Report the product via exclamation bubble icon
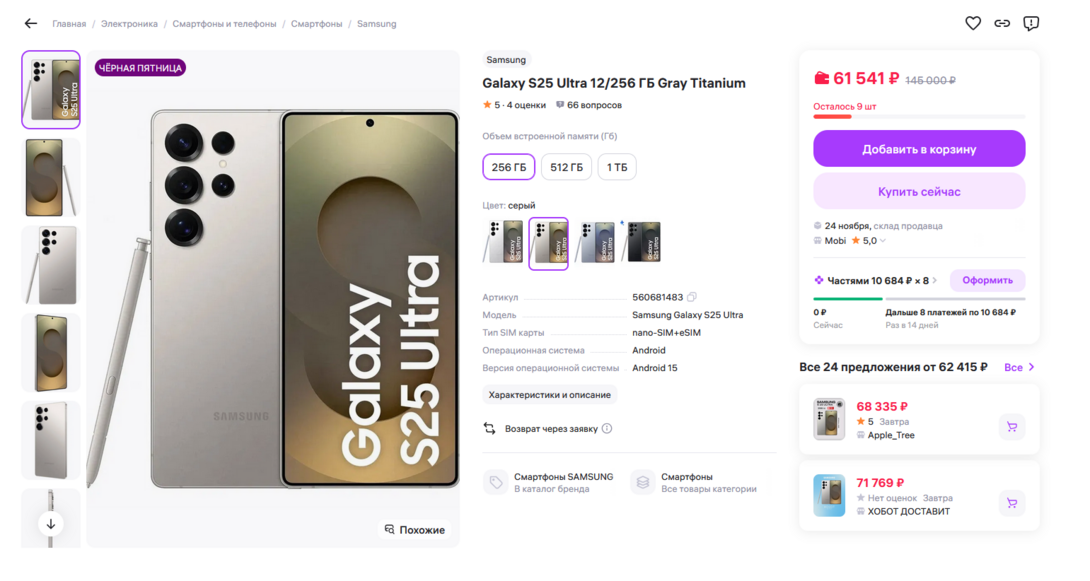 click(1031, 22)
